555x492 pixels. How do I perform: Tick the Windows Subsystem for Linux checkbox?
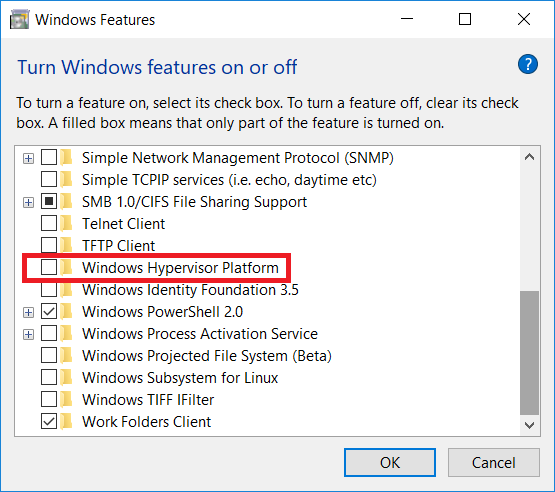49,377
